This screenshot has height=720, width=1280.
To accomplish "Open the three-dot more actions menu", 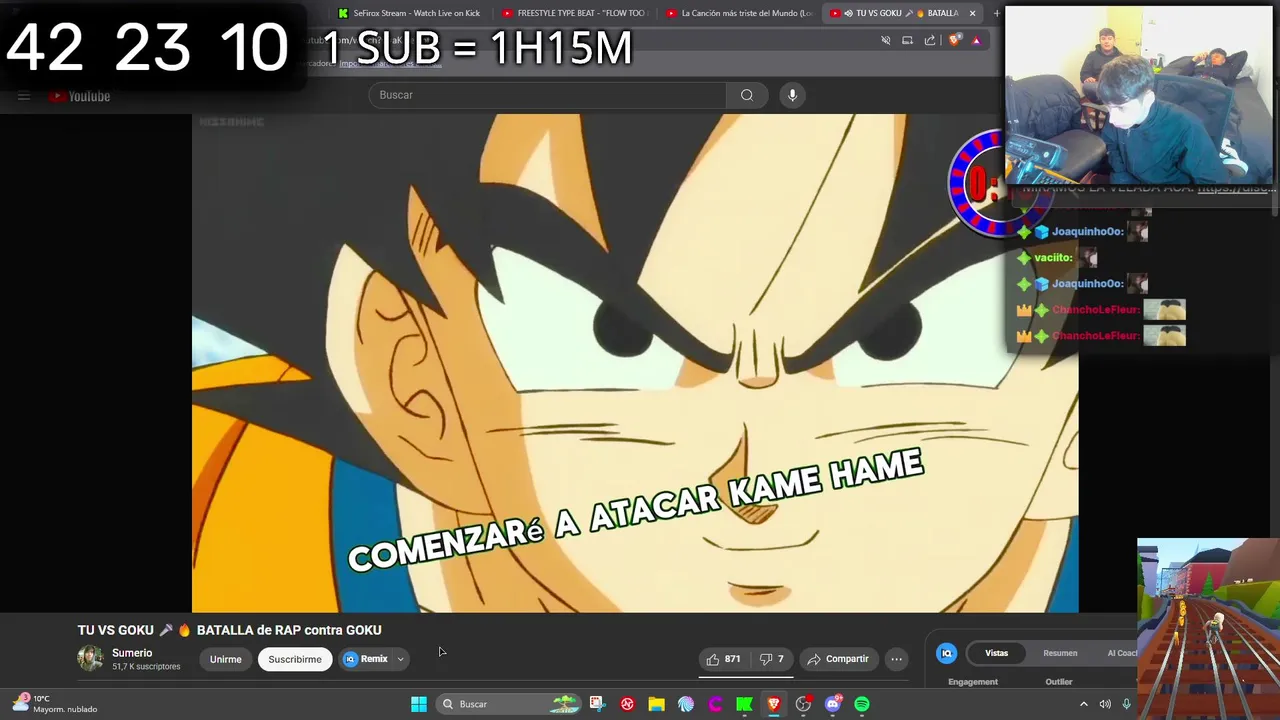I will 896,659.
